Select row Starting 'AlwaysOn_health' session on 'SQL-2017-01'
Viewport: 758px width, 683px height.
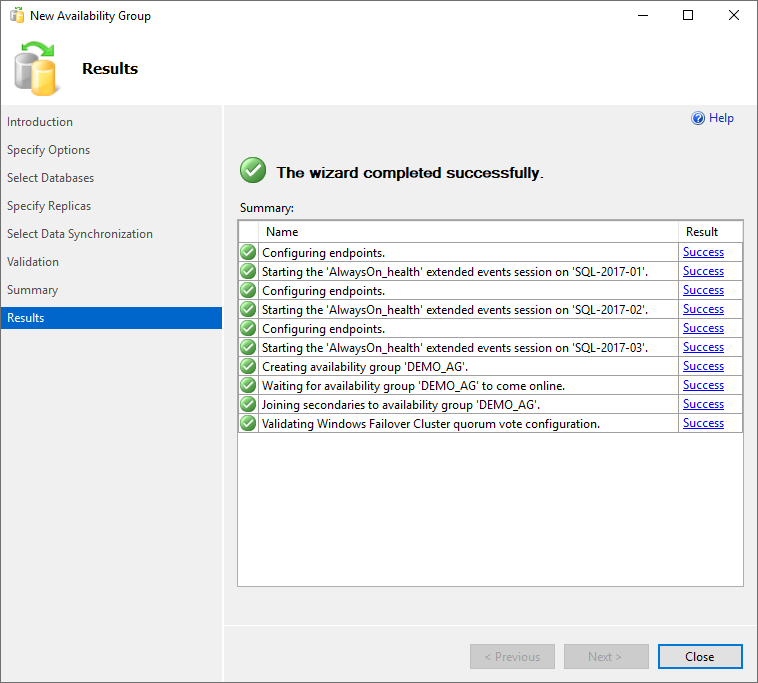(x=491, y=271)
